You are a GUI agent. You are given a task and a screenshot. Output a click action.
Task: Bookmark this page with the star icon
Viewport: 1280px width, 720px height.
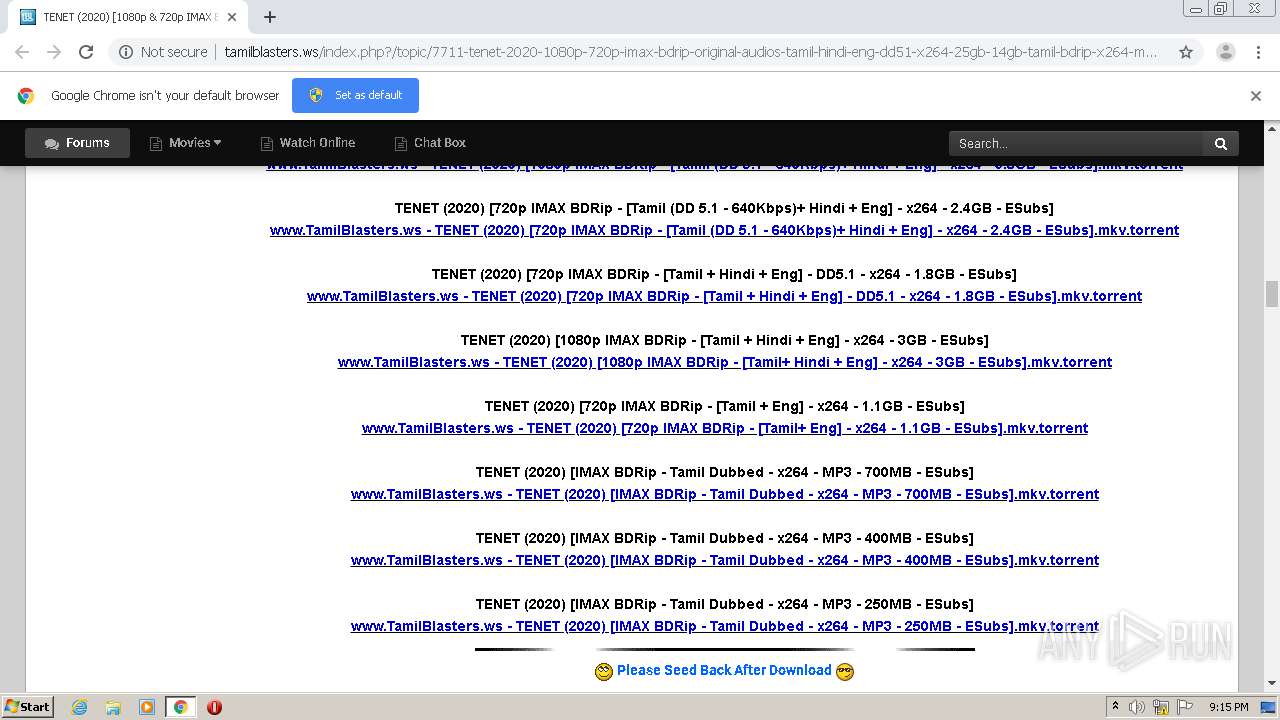pyautogui.click(x=1186, y=52)
